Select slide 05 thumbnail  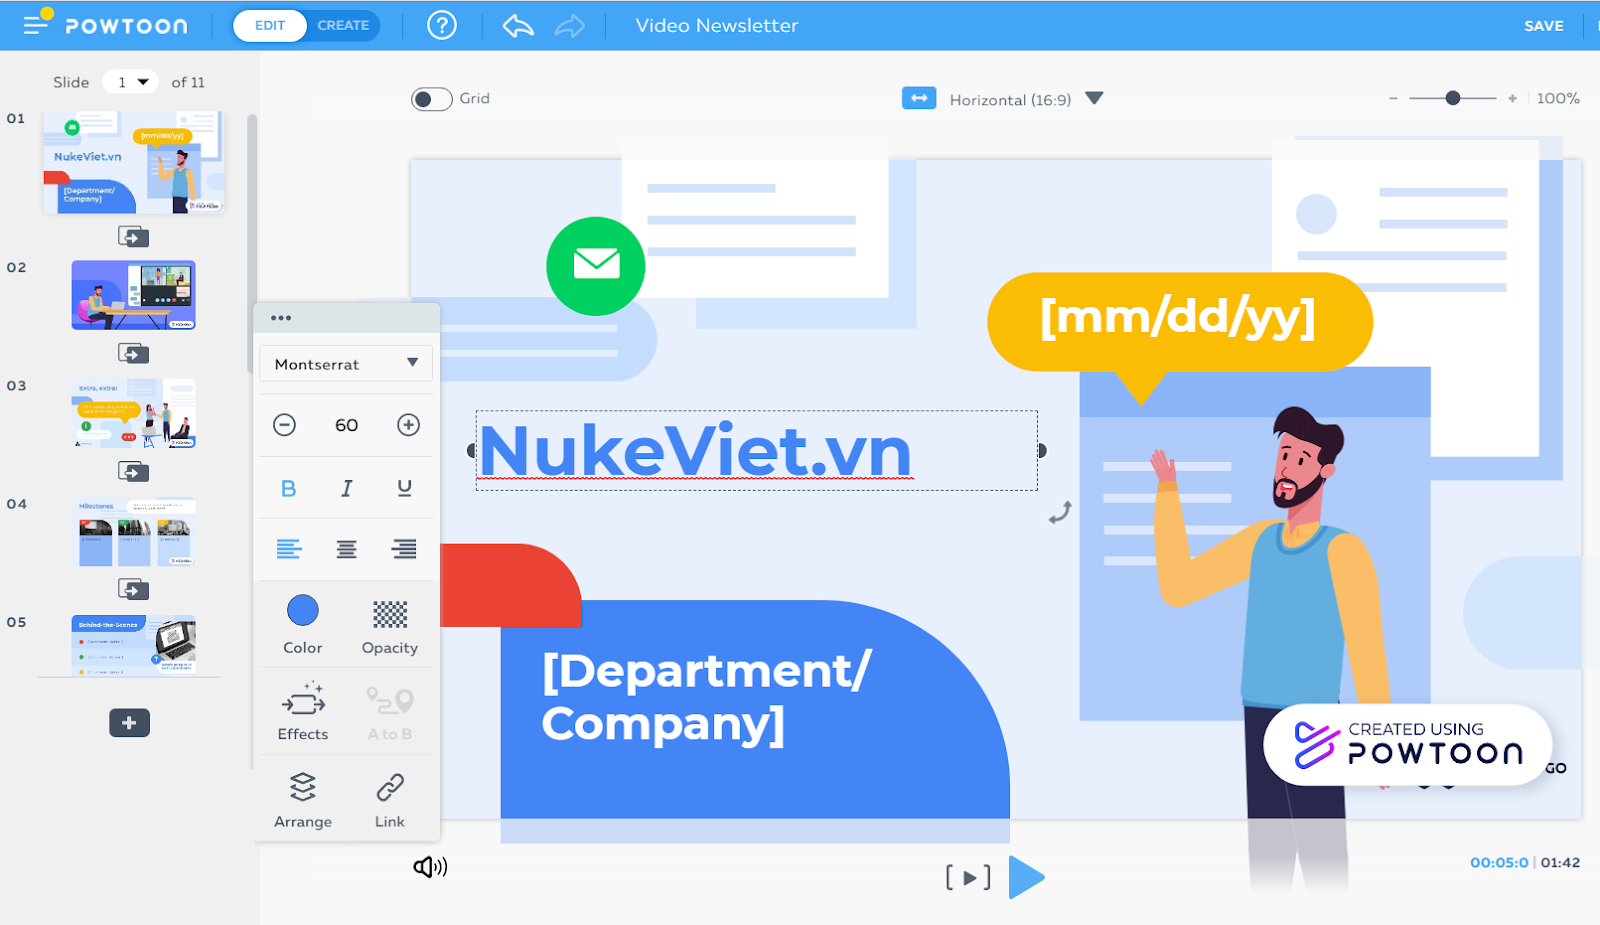(x=133, y=645)
